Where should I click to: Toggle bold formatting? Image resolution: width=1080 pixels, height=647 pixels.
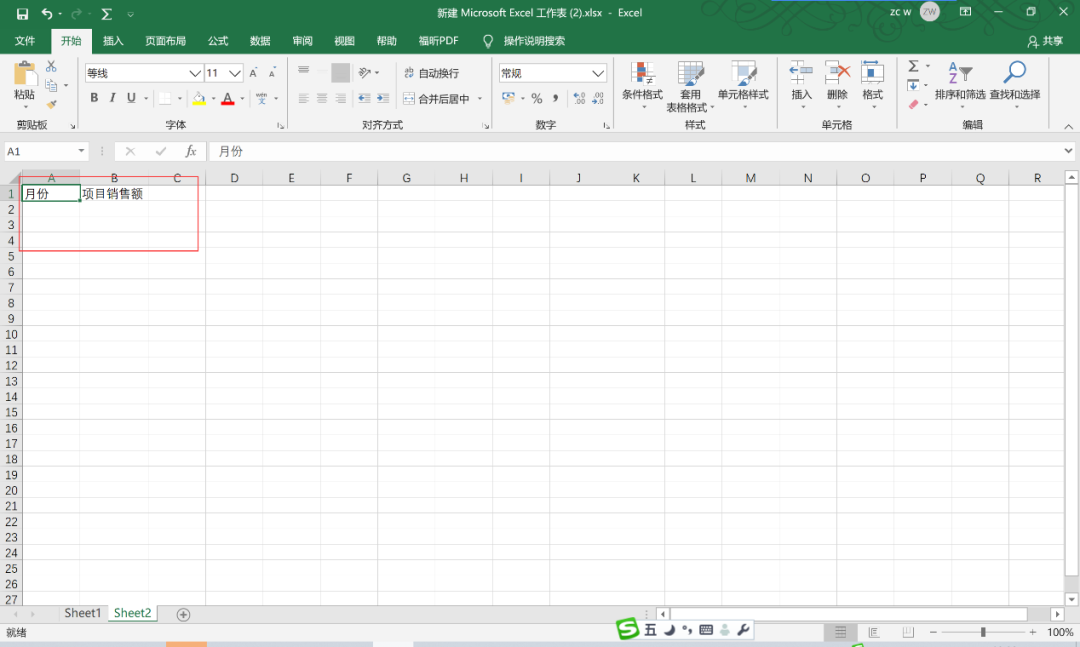click(94, 98)
